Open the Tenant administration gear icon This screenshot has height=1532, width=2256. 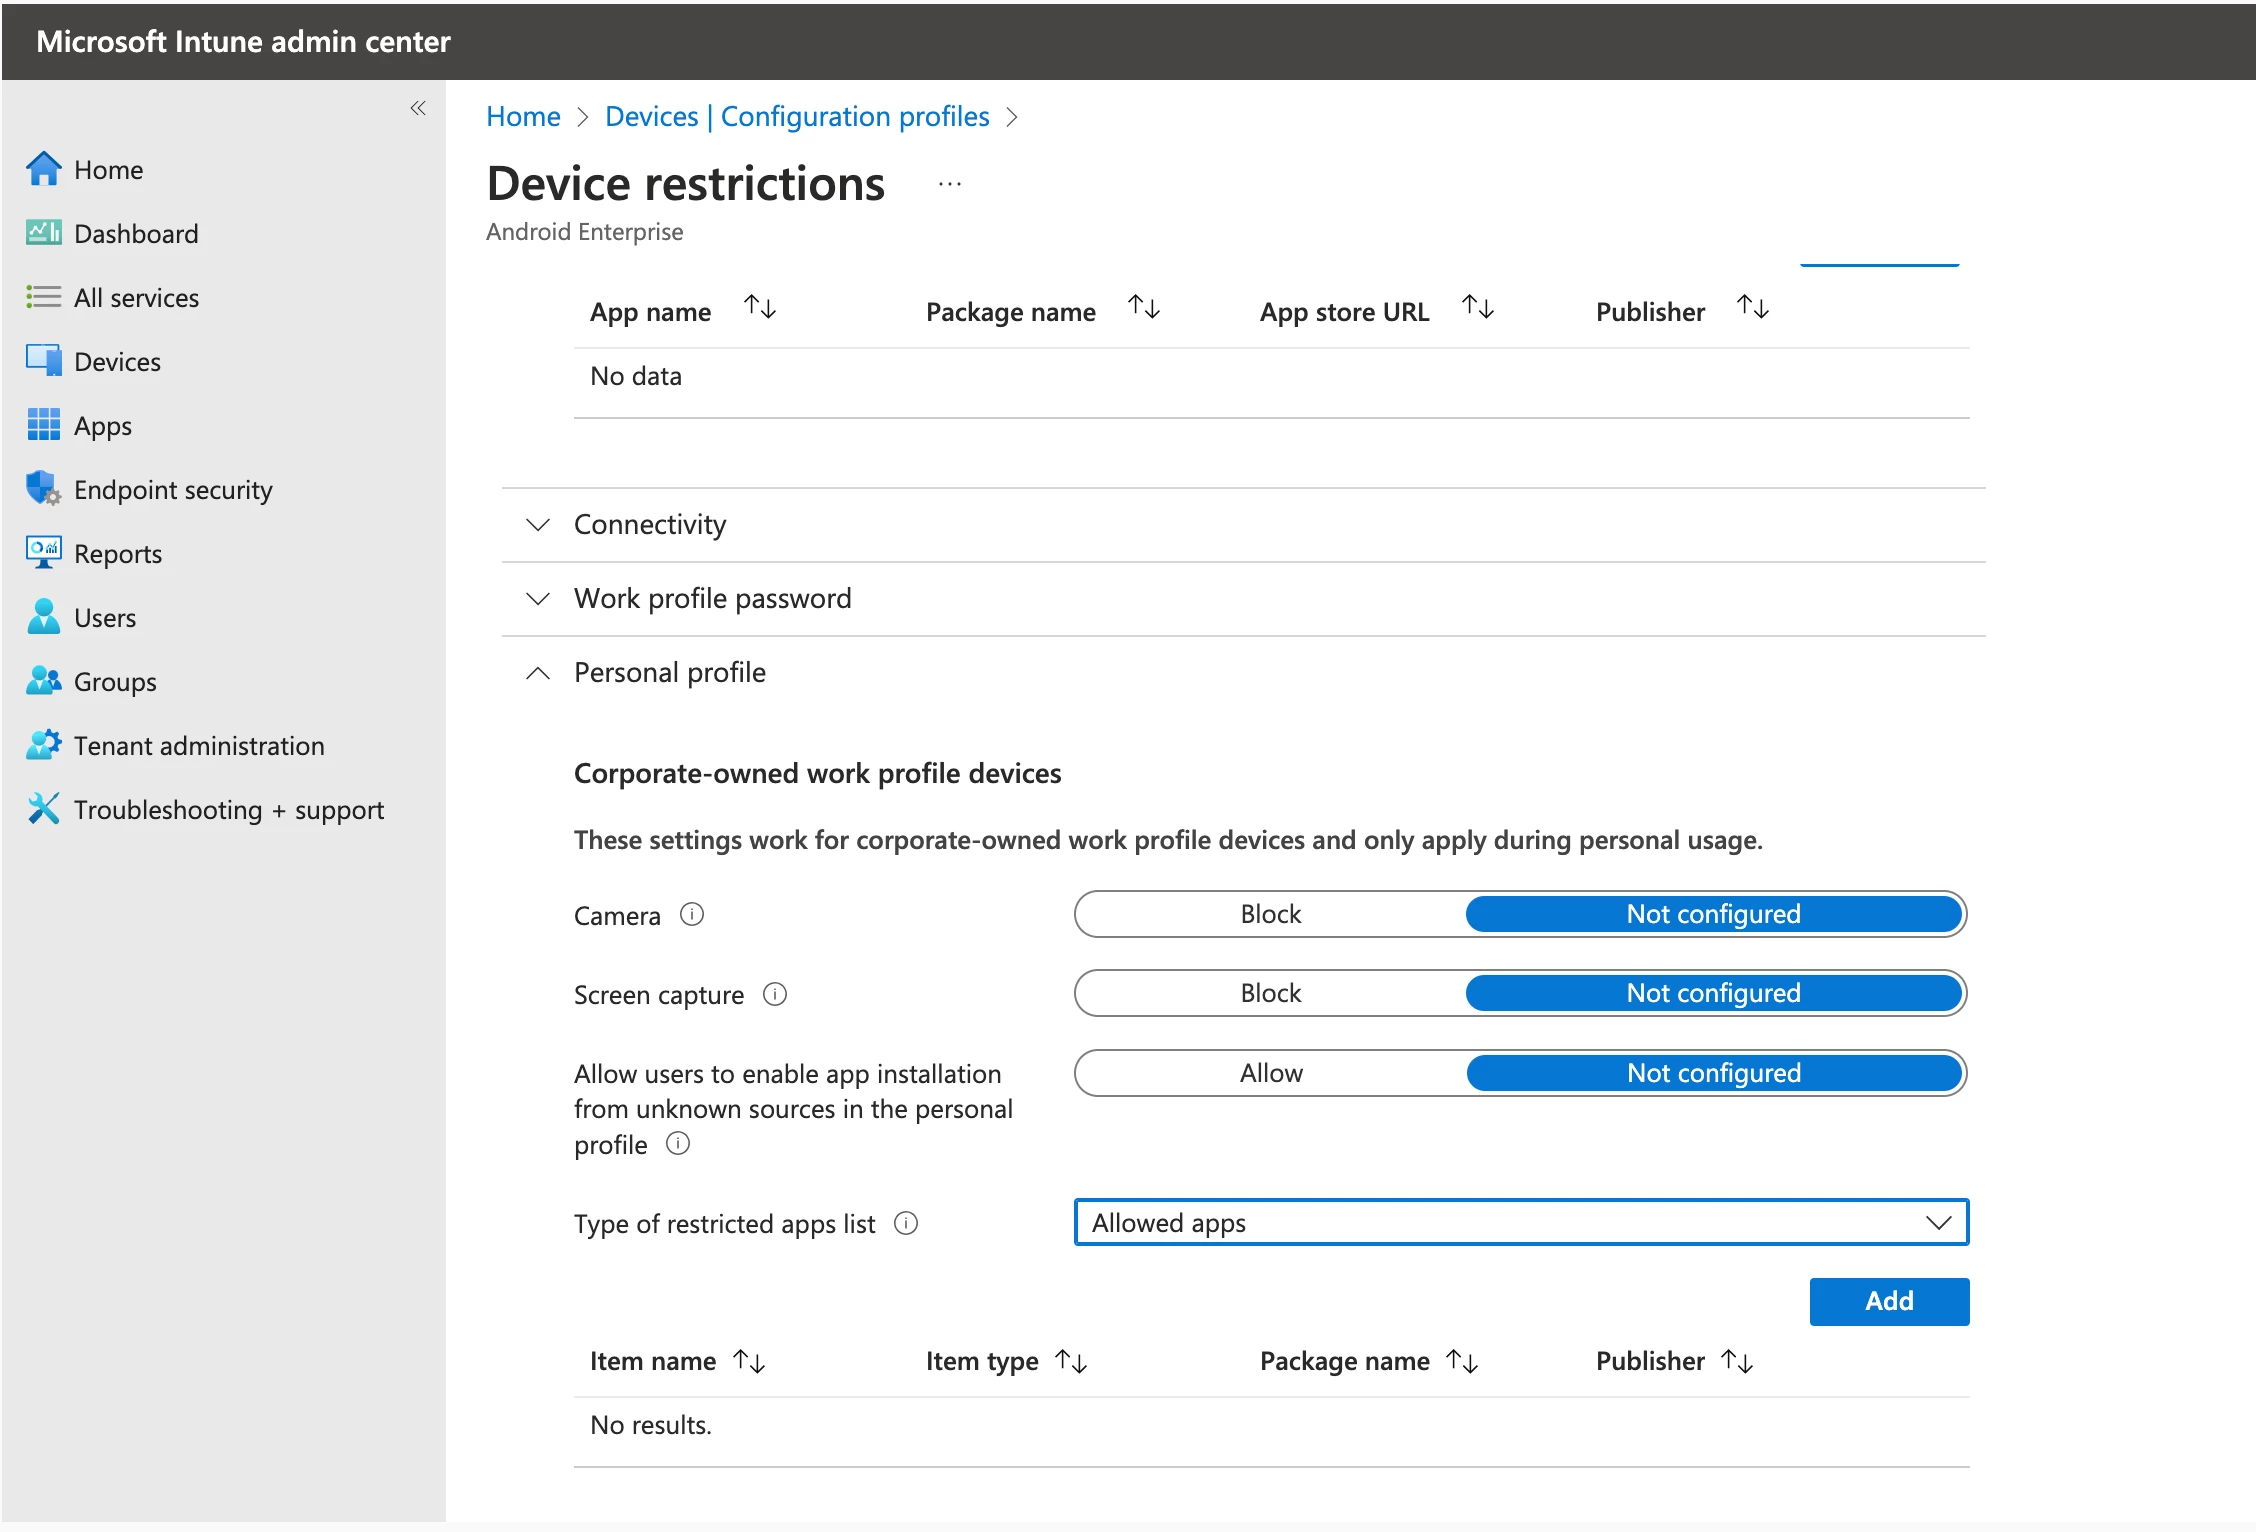click(43, 745)
